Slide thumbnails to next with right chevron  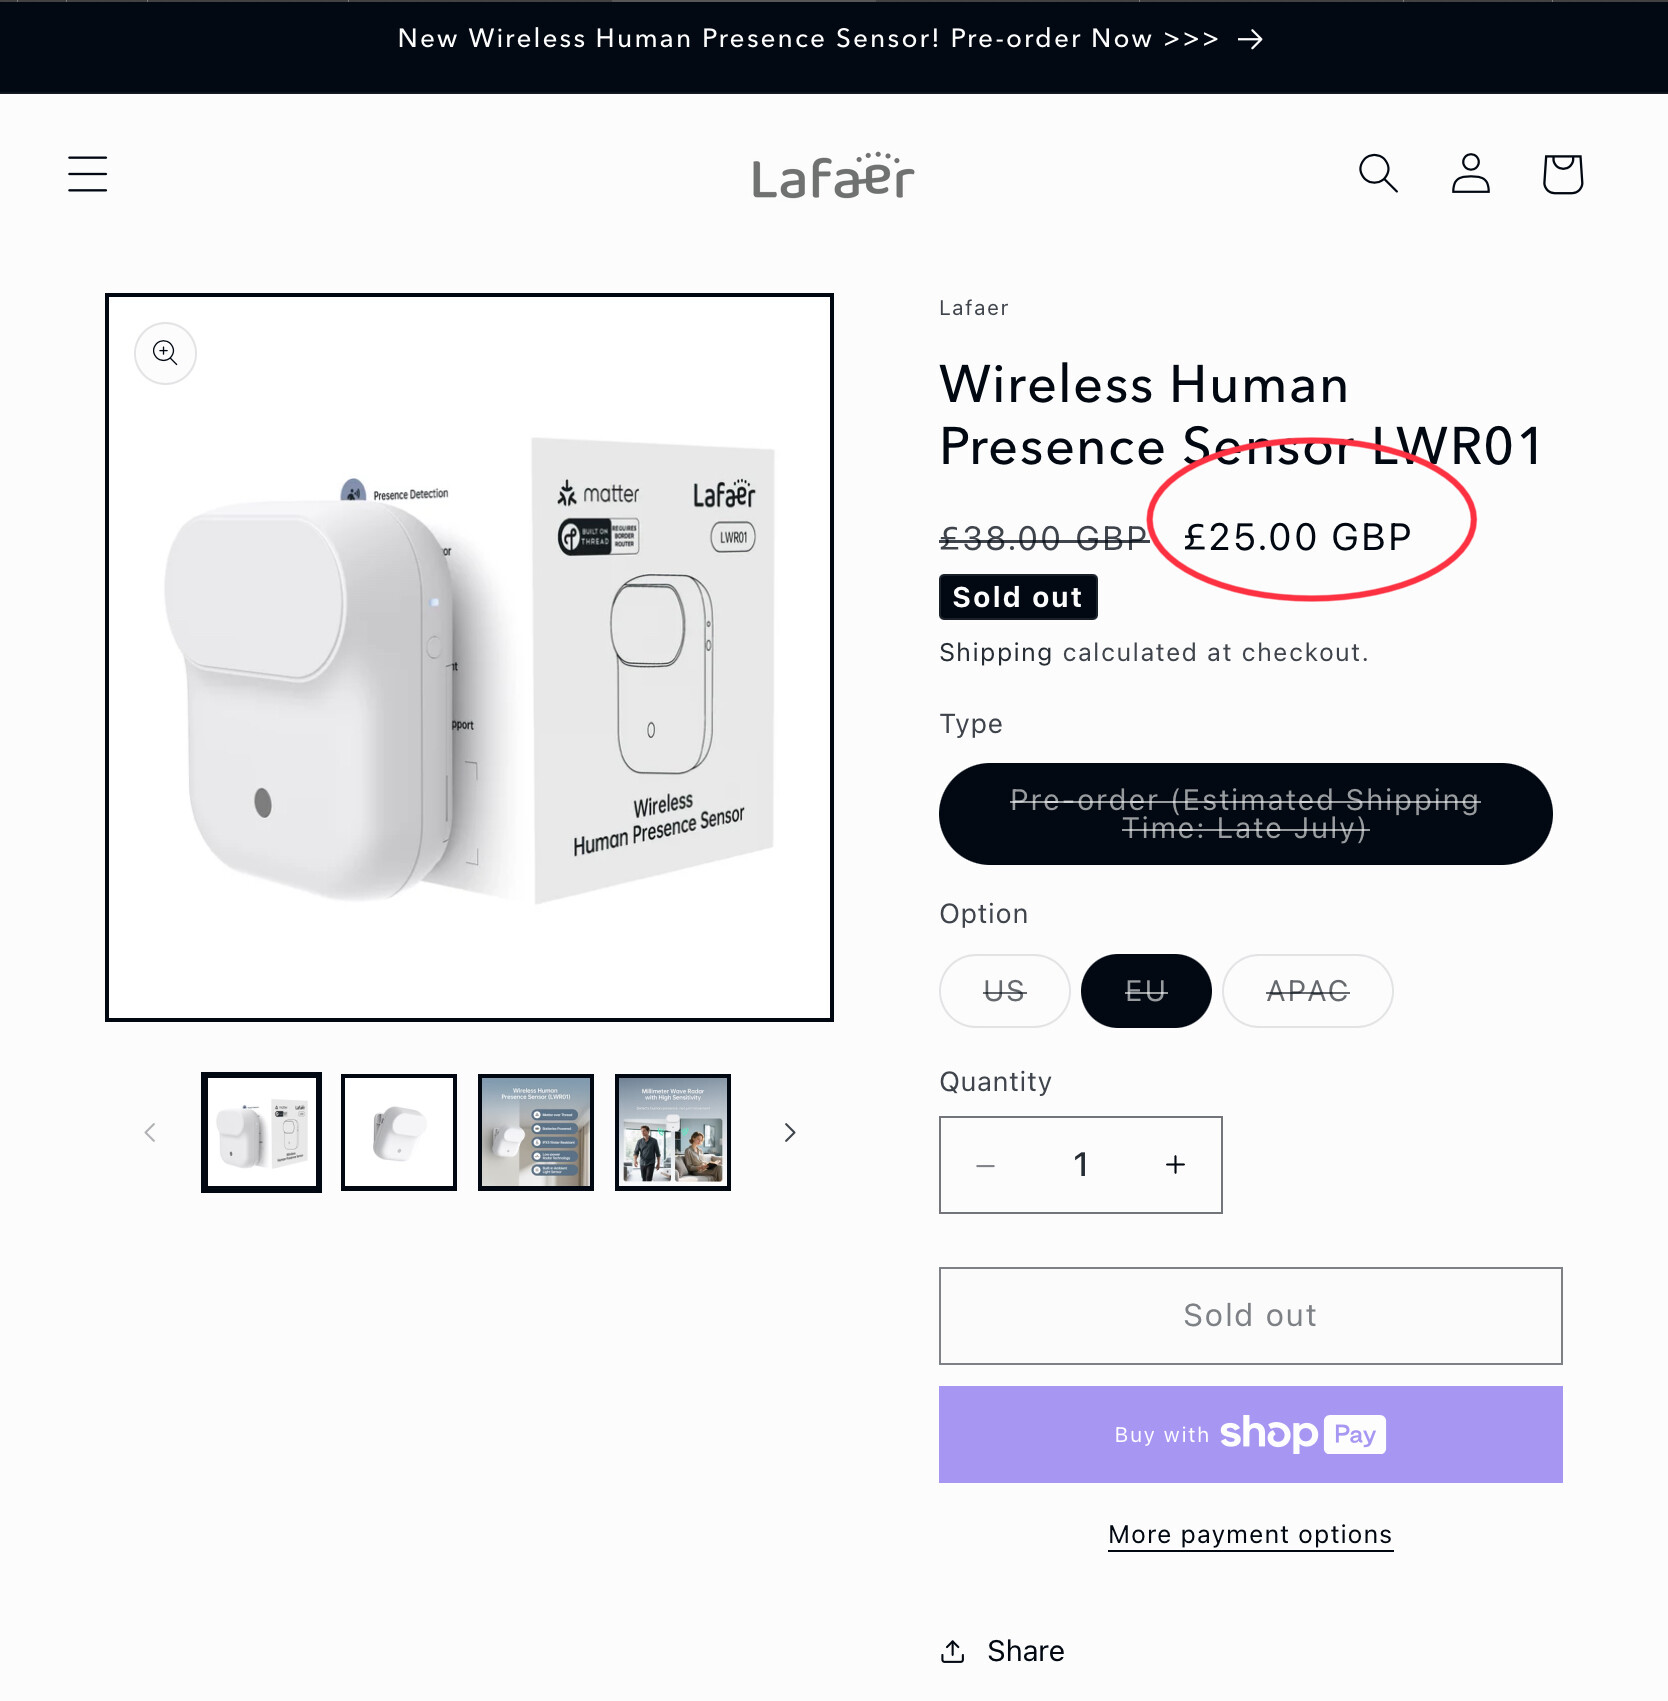coord(790,1133)
